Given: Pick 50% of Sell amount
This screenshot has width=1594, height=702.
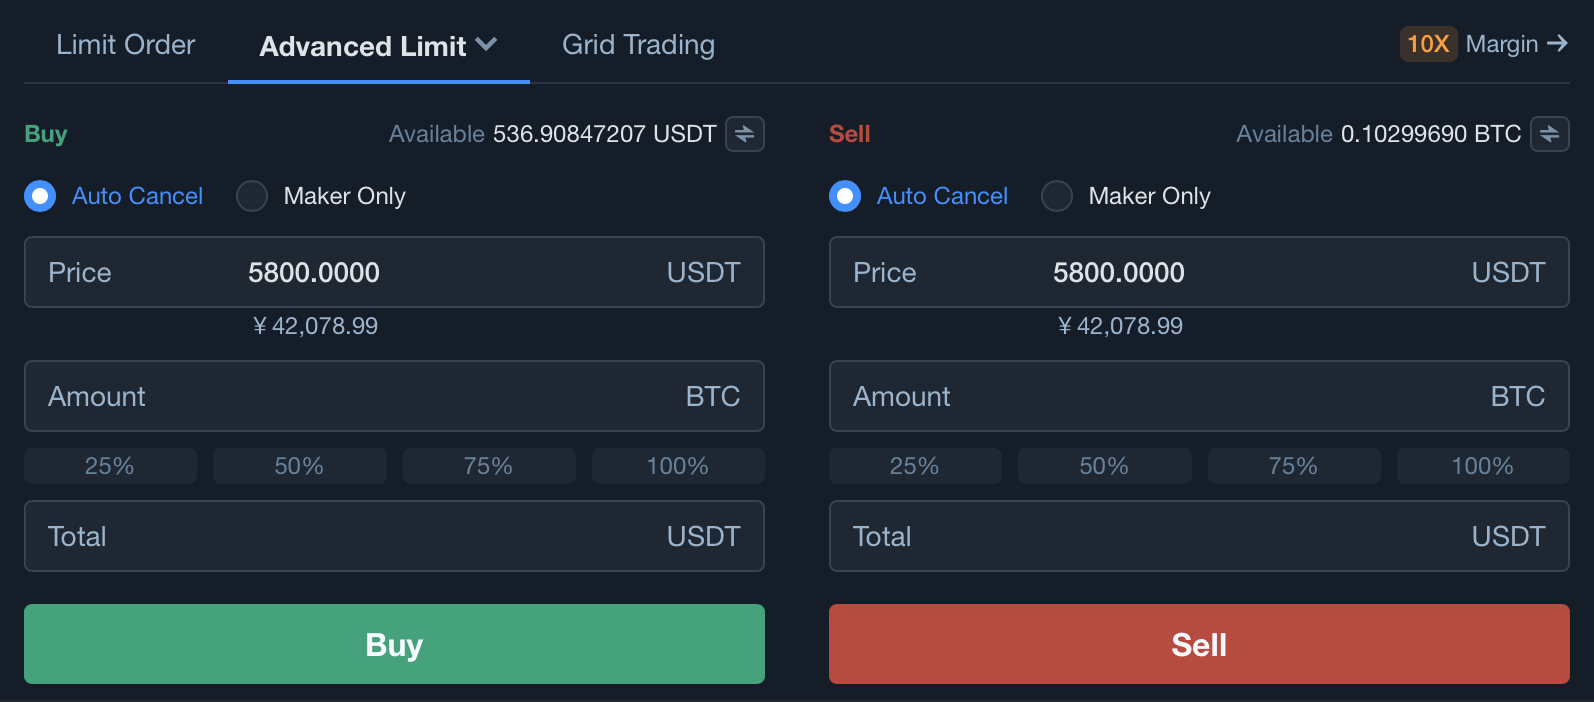Looking at the screenshot, I should [1104, 466].
